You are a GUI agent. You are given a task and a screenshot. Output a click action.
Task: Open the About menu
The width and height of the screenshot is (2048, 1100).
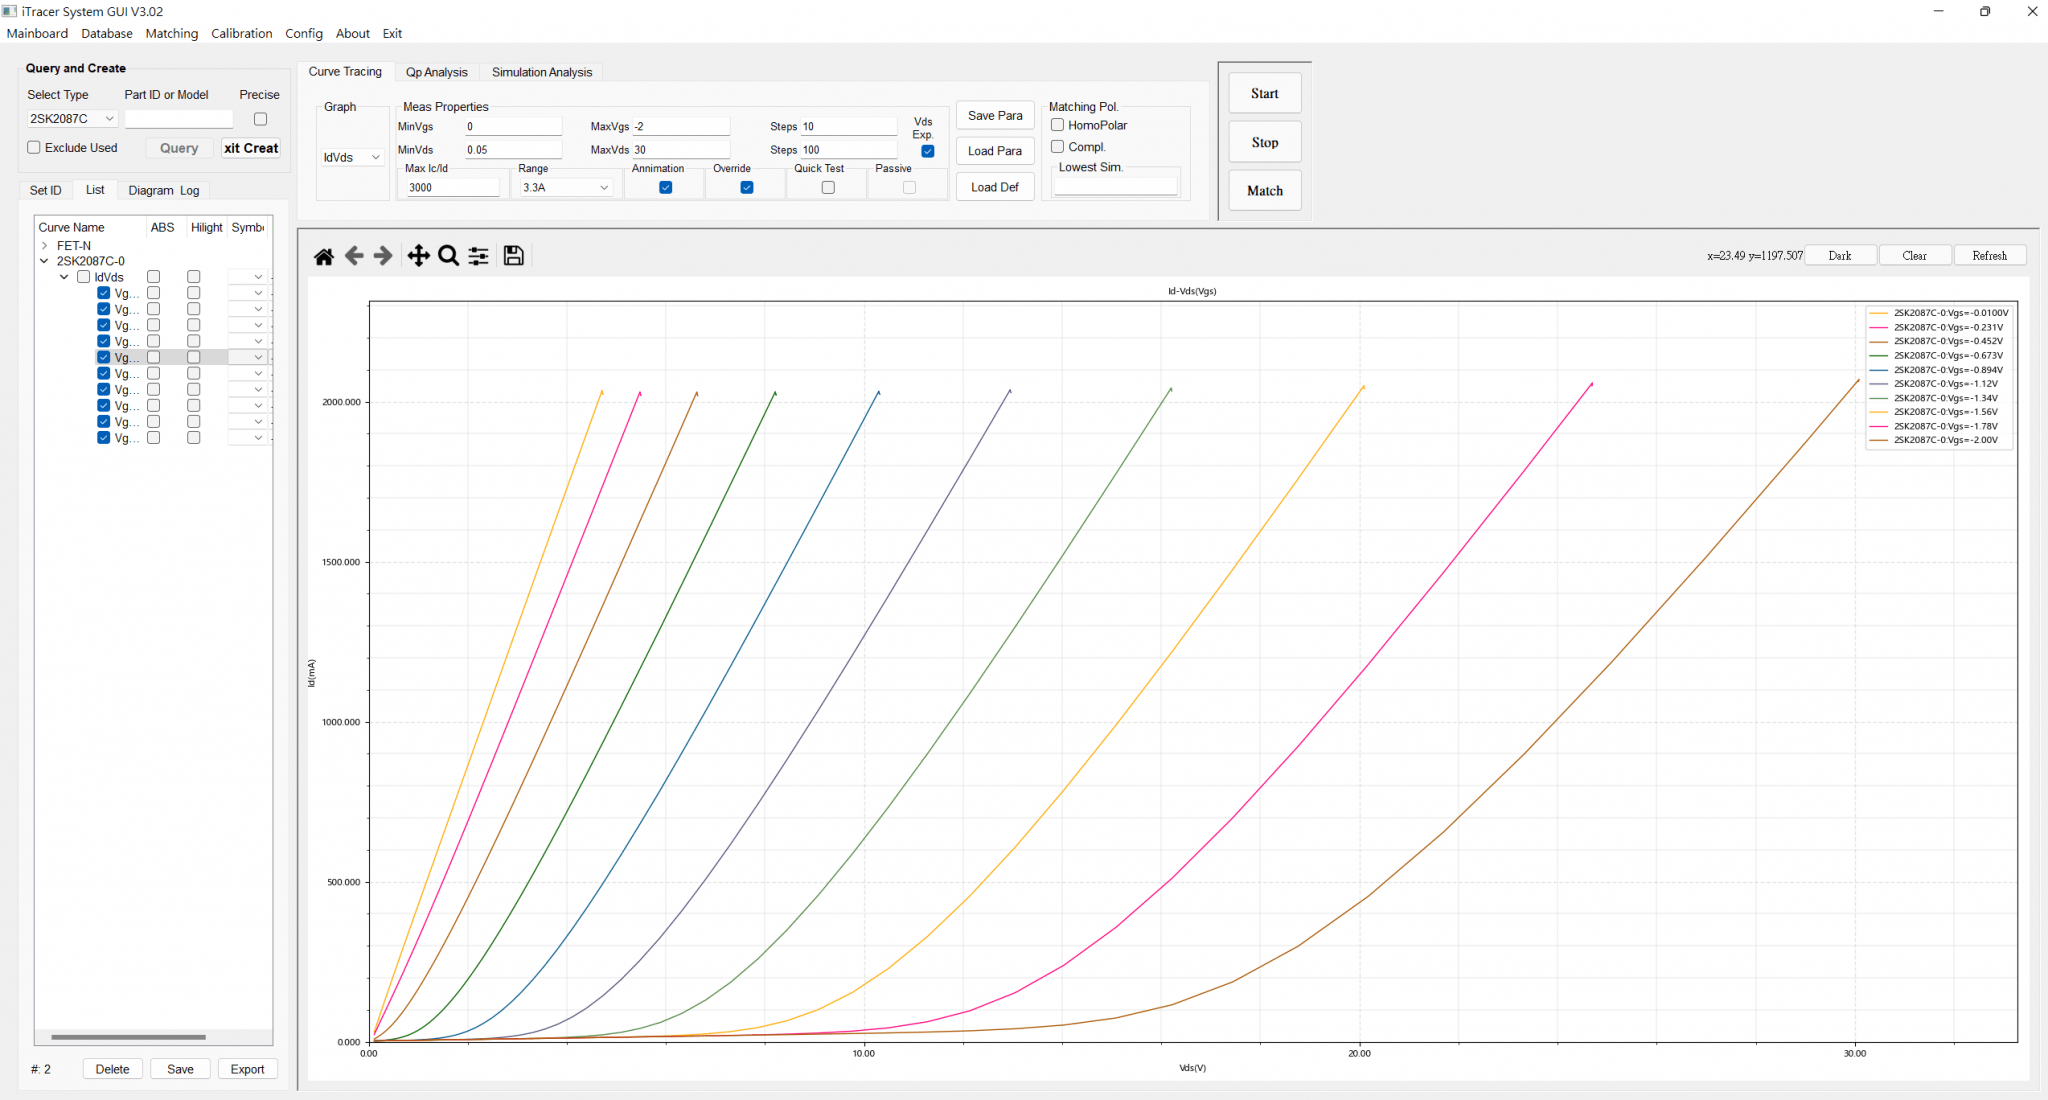coord(353,33)
